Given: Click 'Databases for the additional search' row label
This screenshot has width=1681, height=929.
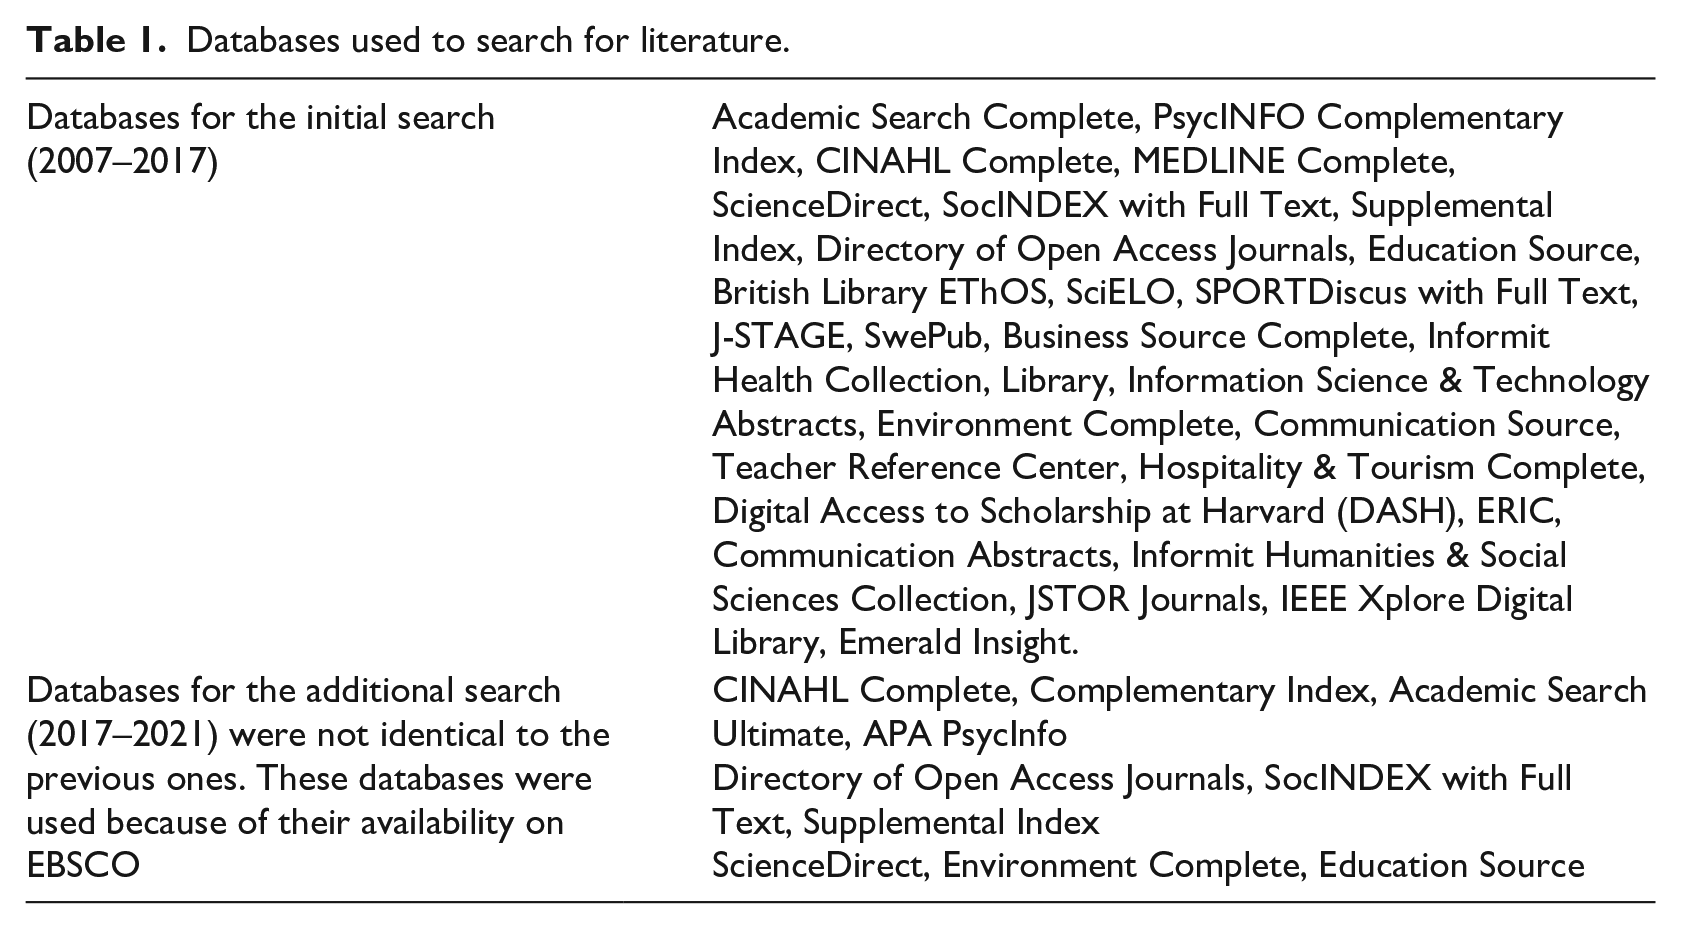Looking at the screenshot, I should 294,690.
